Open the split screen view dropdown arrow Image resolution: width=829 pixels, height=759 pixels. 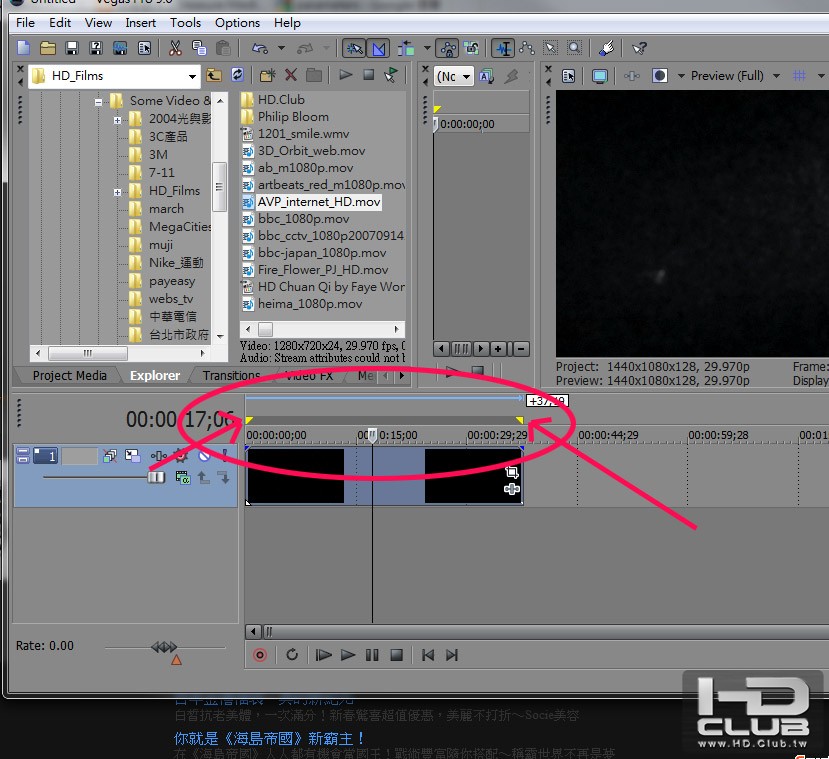pyautogui.click(x=681, y=76)
